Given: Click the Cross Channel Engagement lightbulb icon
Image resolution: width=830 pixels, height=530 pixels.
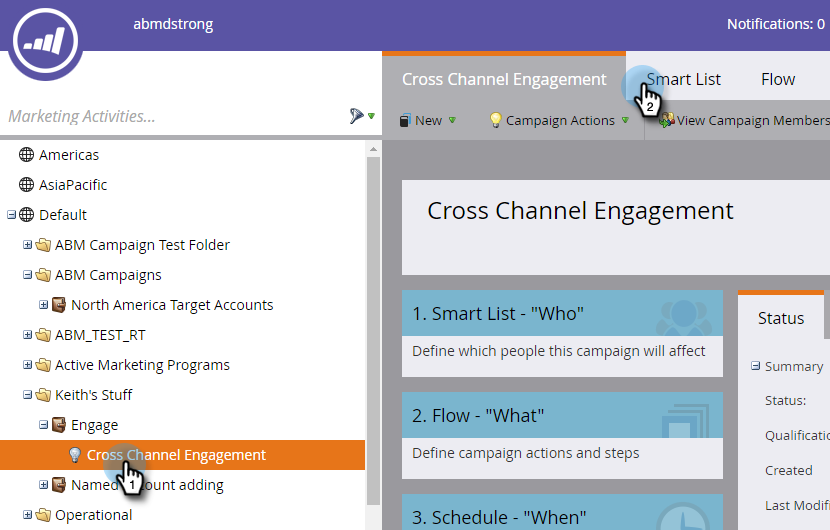Looking at the screenshot, I should coord(74,455).
